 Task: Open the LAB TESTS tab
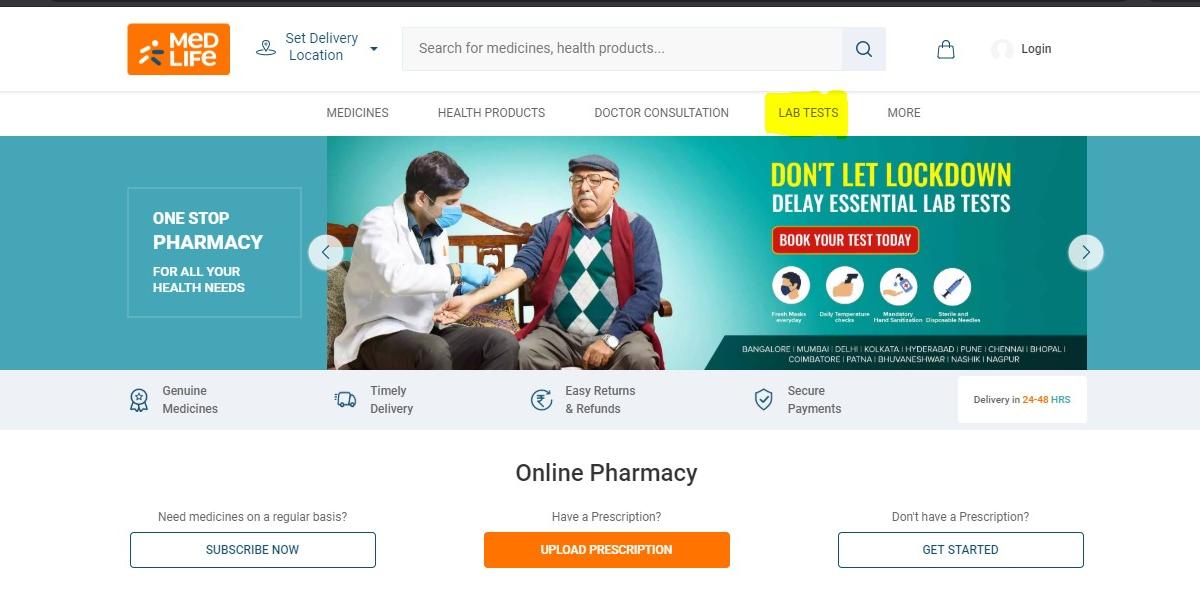point(808,113)
